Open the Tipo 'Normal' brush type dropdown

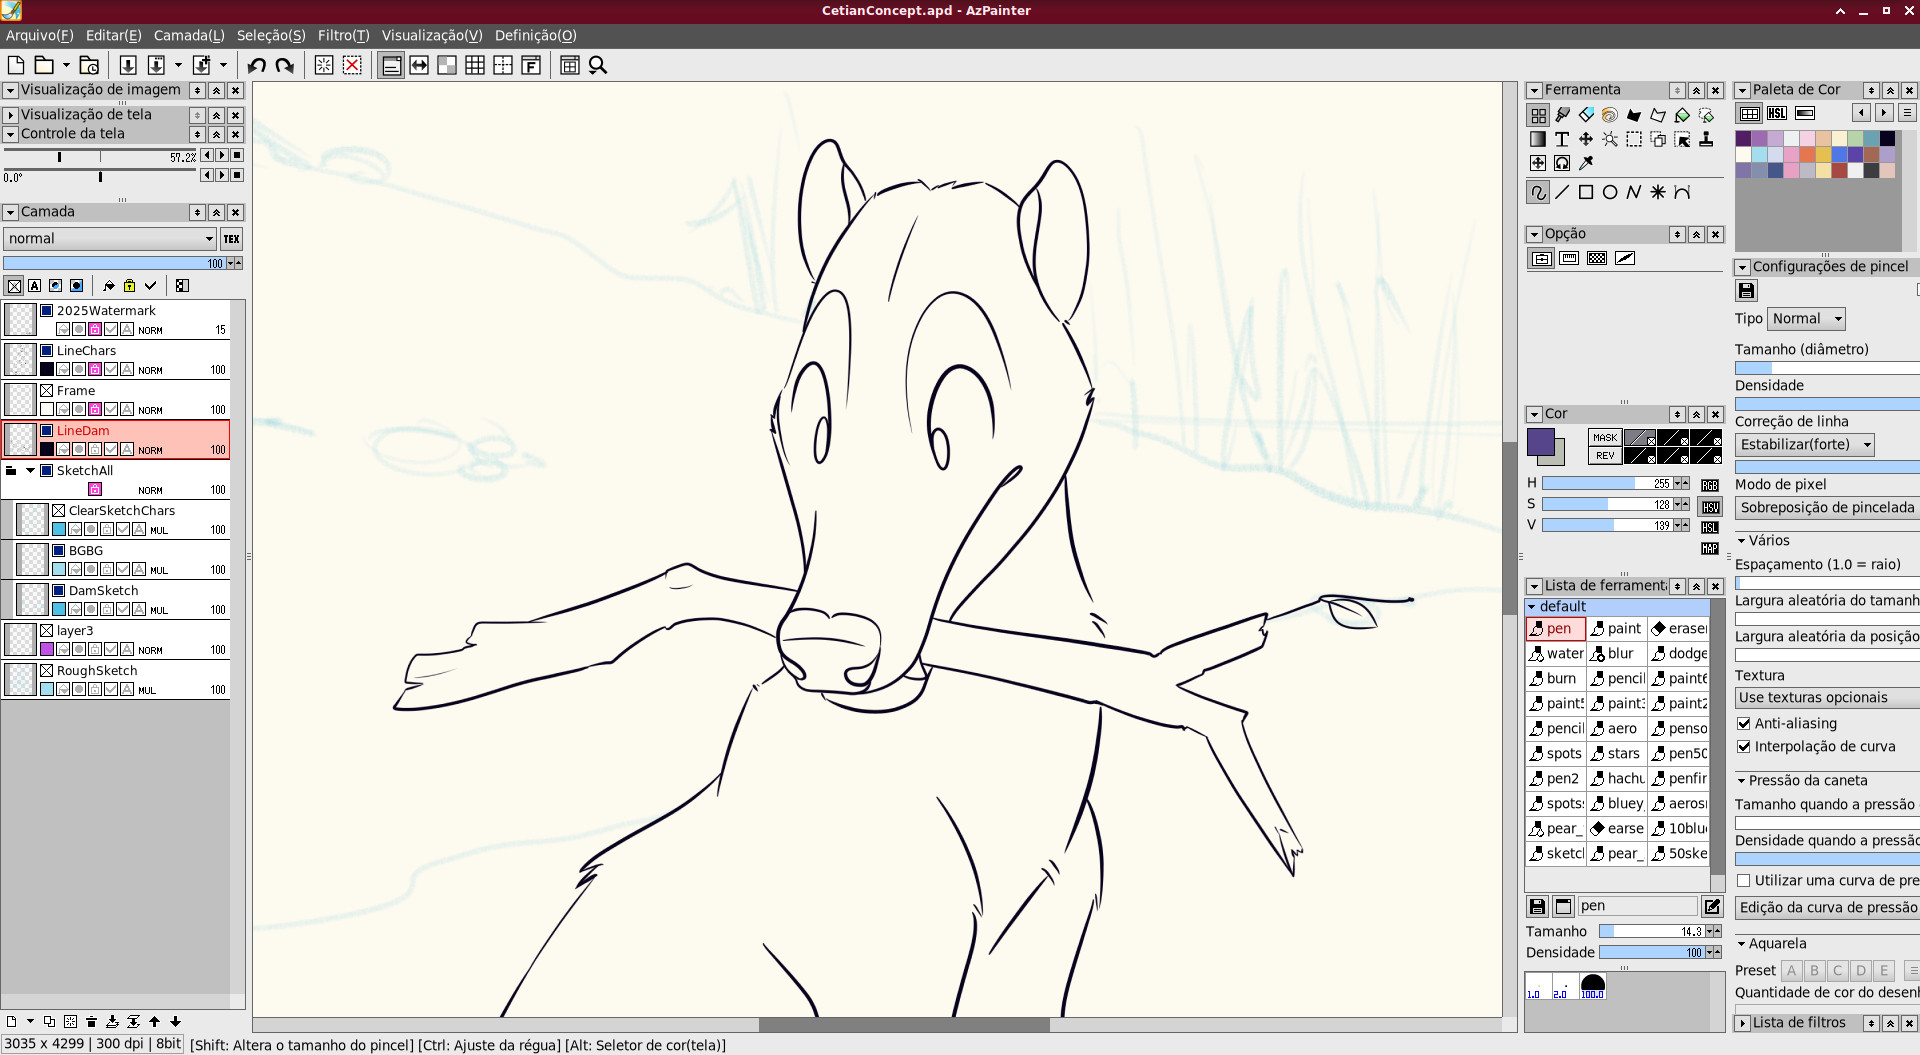point(1806,319)
